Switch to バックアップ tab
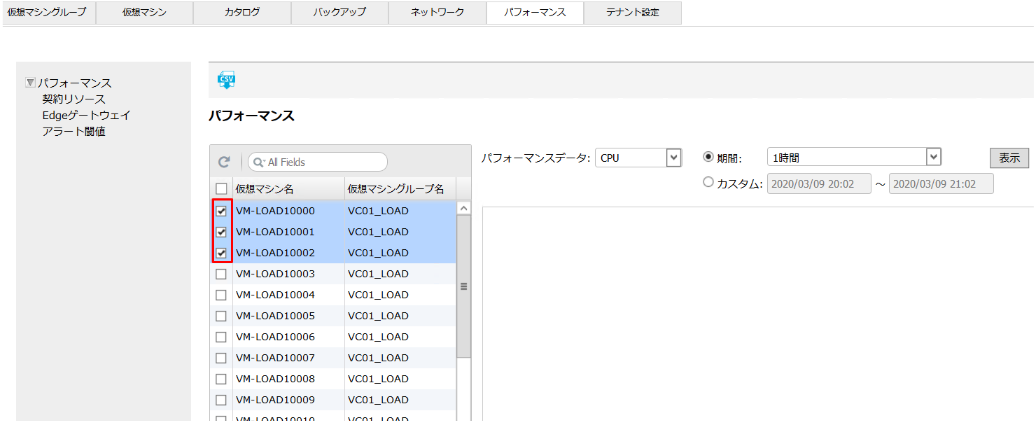Screen dimensions: 1034x421 (340, 13)
